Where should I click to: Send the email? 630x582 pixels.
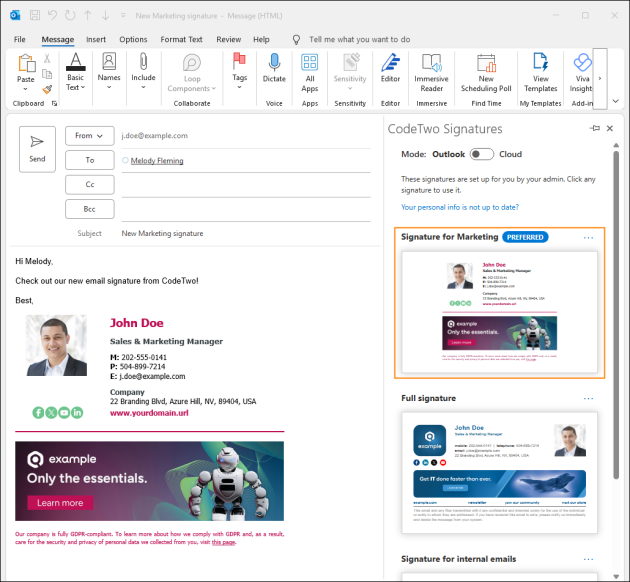(37, 149)
